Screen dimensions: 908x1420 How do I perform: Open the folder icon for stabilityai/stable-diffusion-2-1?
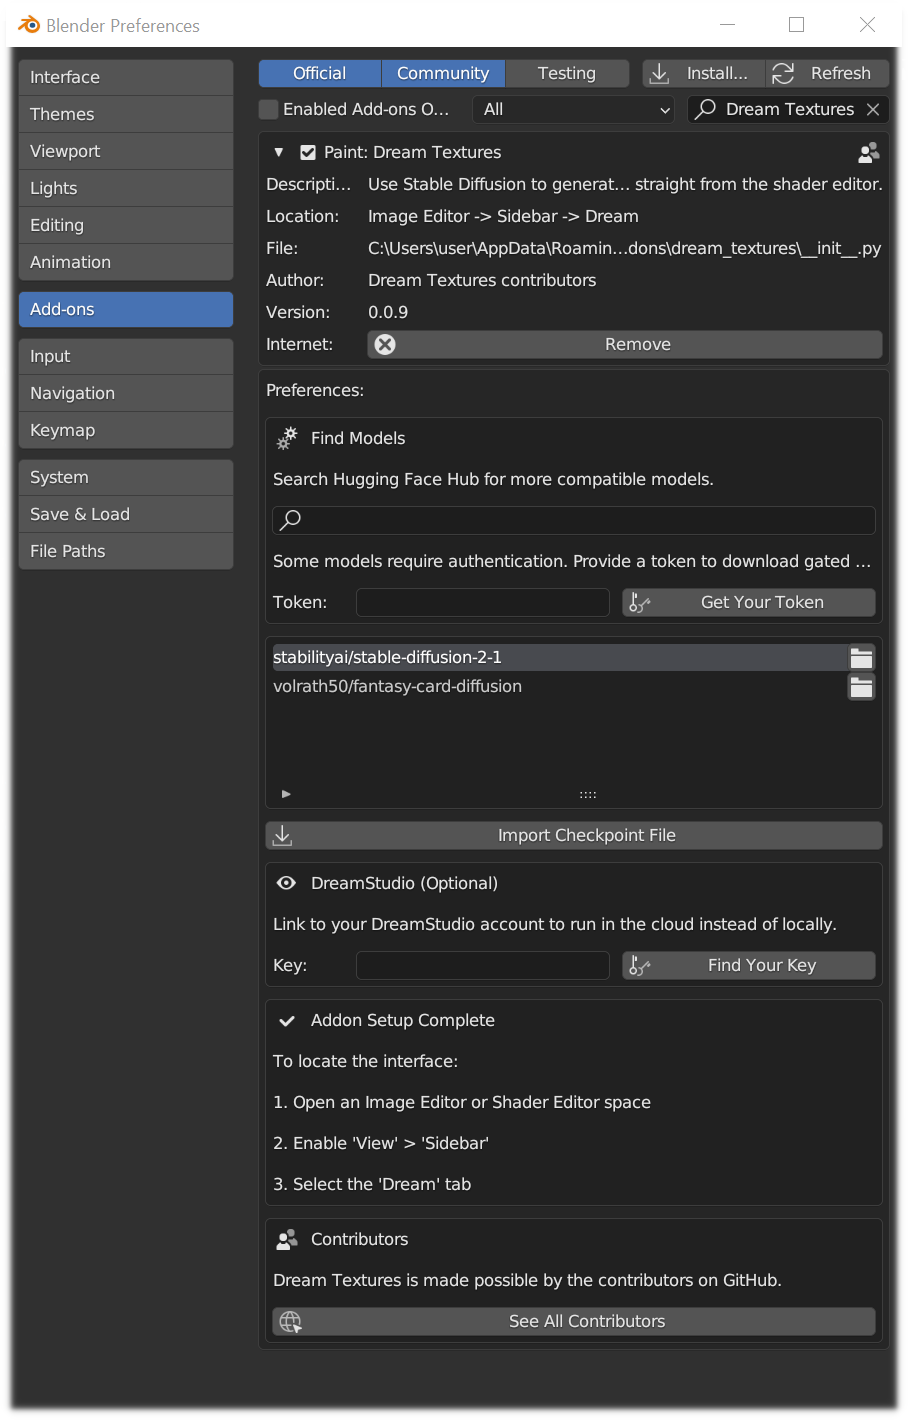pyautogui.click(x=861, y=657)
